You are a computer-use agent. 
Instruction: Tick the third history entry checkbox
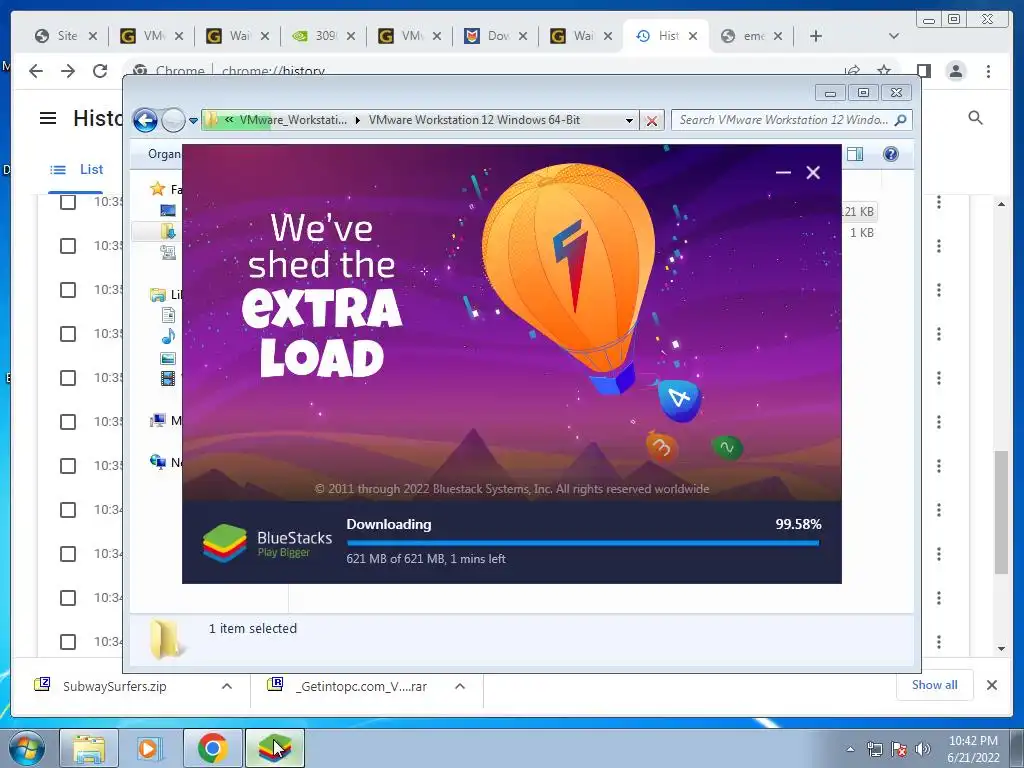coord(68,290)
